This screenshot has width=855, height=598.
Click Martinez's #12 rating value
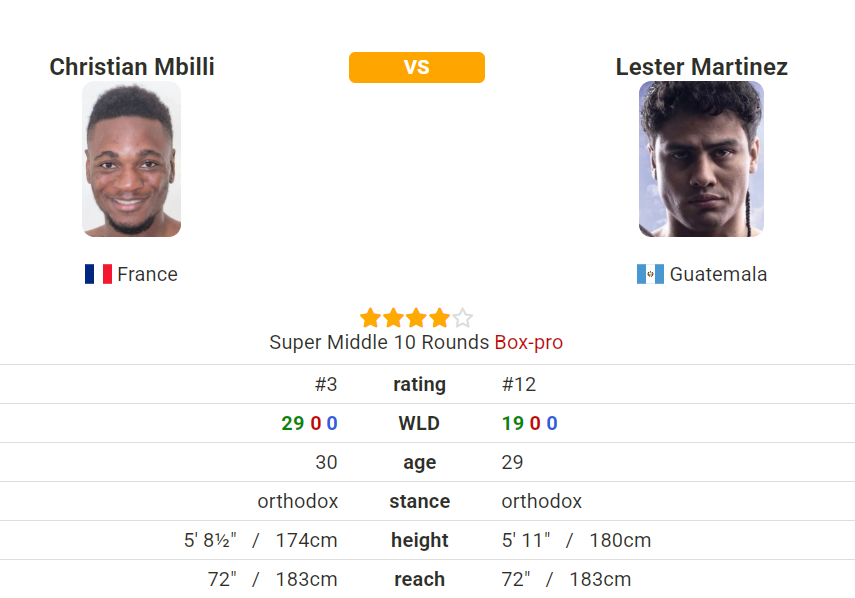[x=519, y=384]
